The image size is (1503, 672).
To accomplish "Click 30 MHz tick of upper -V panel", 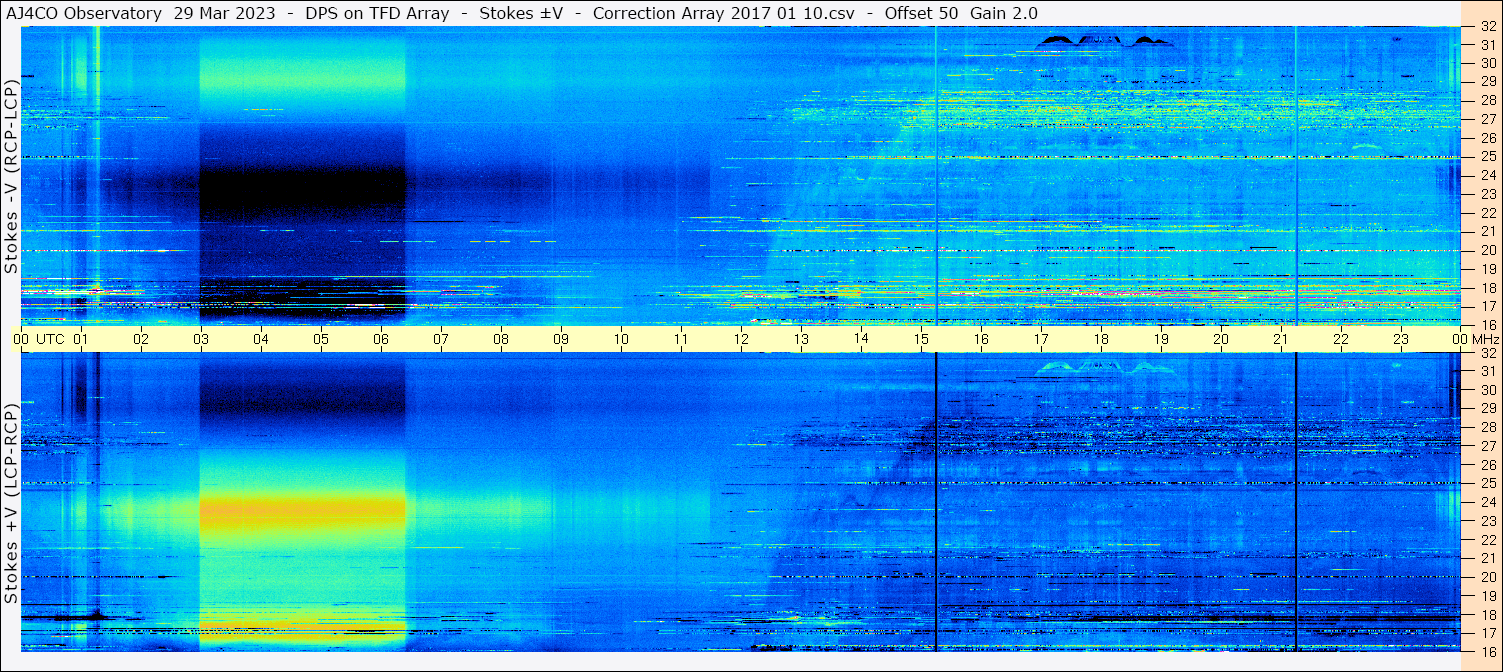I will (1487, 63).
